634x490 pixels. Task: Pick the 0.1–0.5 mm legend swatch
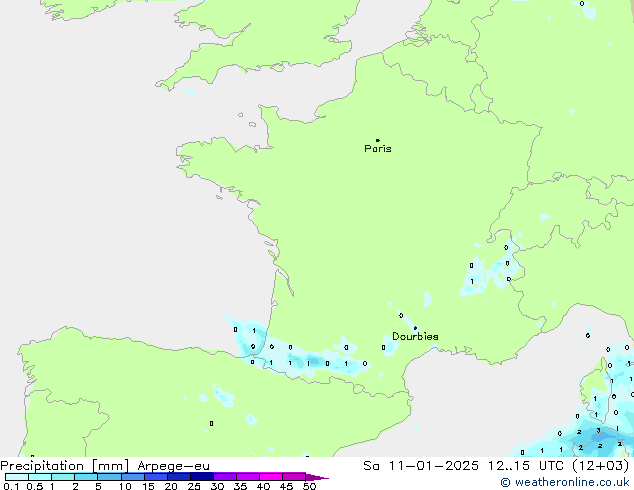[17, 477]
